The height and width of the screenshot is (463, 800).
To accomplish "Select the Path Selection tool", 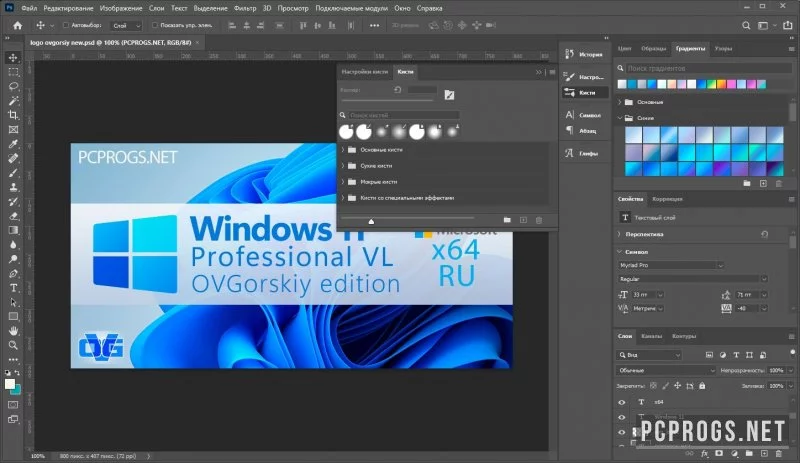I will tap(13, 302).
